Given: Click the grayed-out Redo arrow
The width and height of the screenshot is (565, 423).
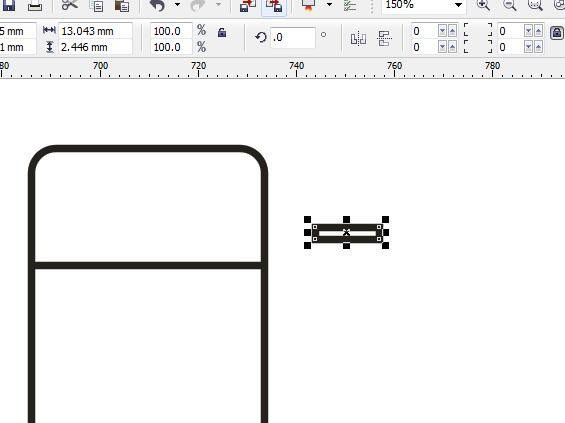Looking at the screenshot, I should click(198, 5).
